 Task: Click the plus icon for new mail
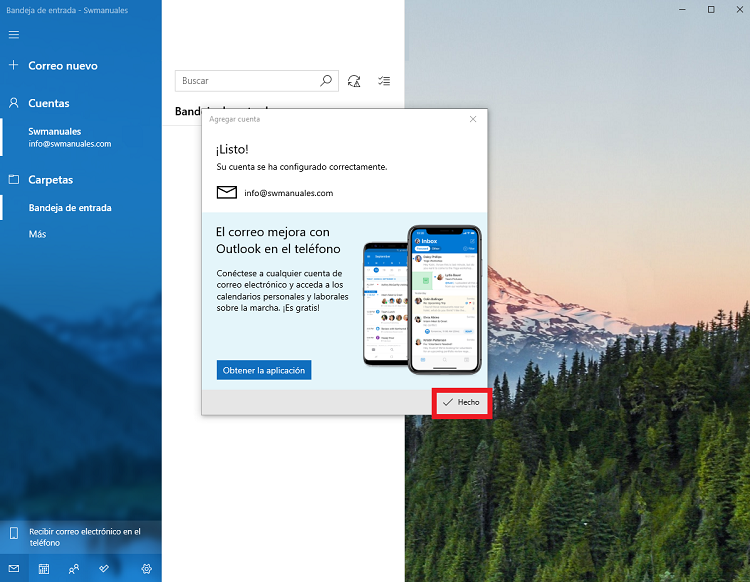click(x=13, y=65)
